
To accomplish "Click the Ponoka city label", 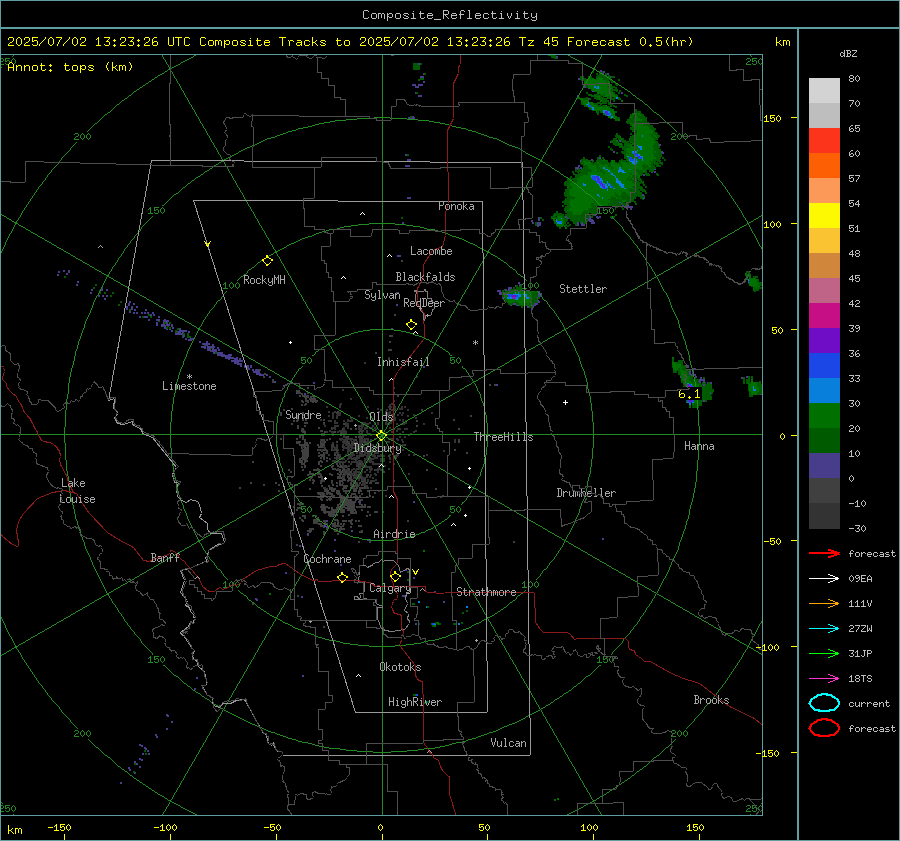I will pyautogui.click(x=456, y=206).
